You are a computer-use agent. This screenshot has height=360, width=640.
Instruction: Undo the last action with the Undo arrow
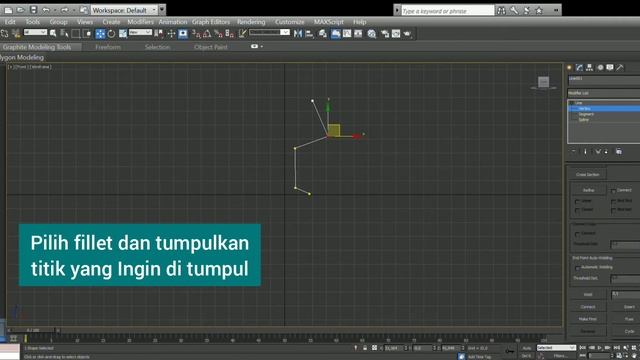coord(46,10)
